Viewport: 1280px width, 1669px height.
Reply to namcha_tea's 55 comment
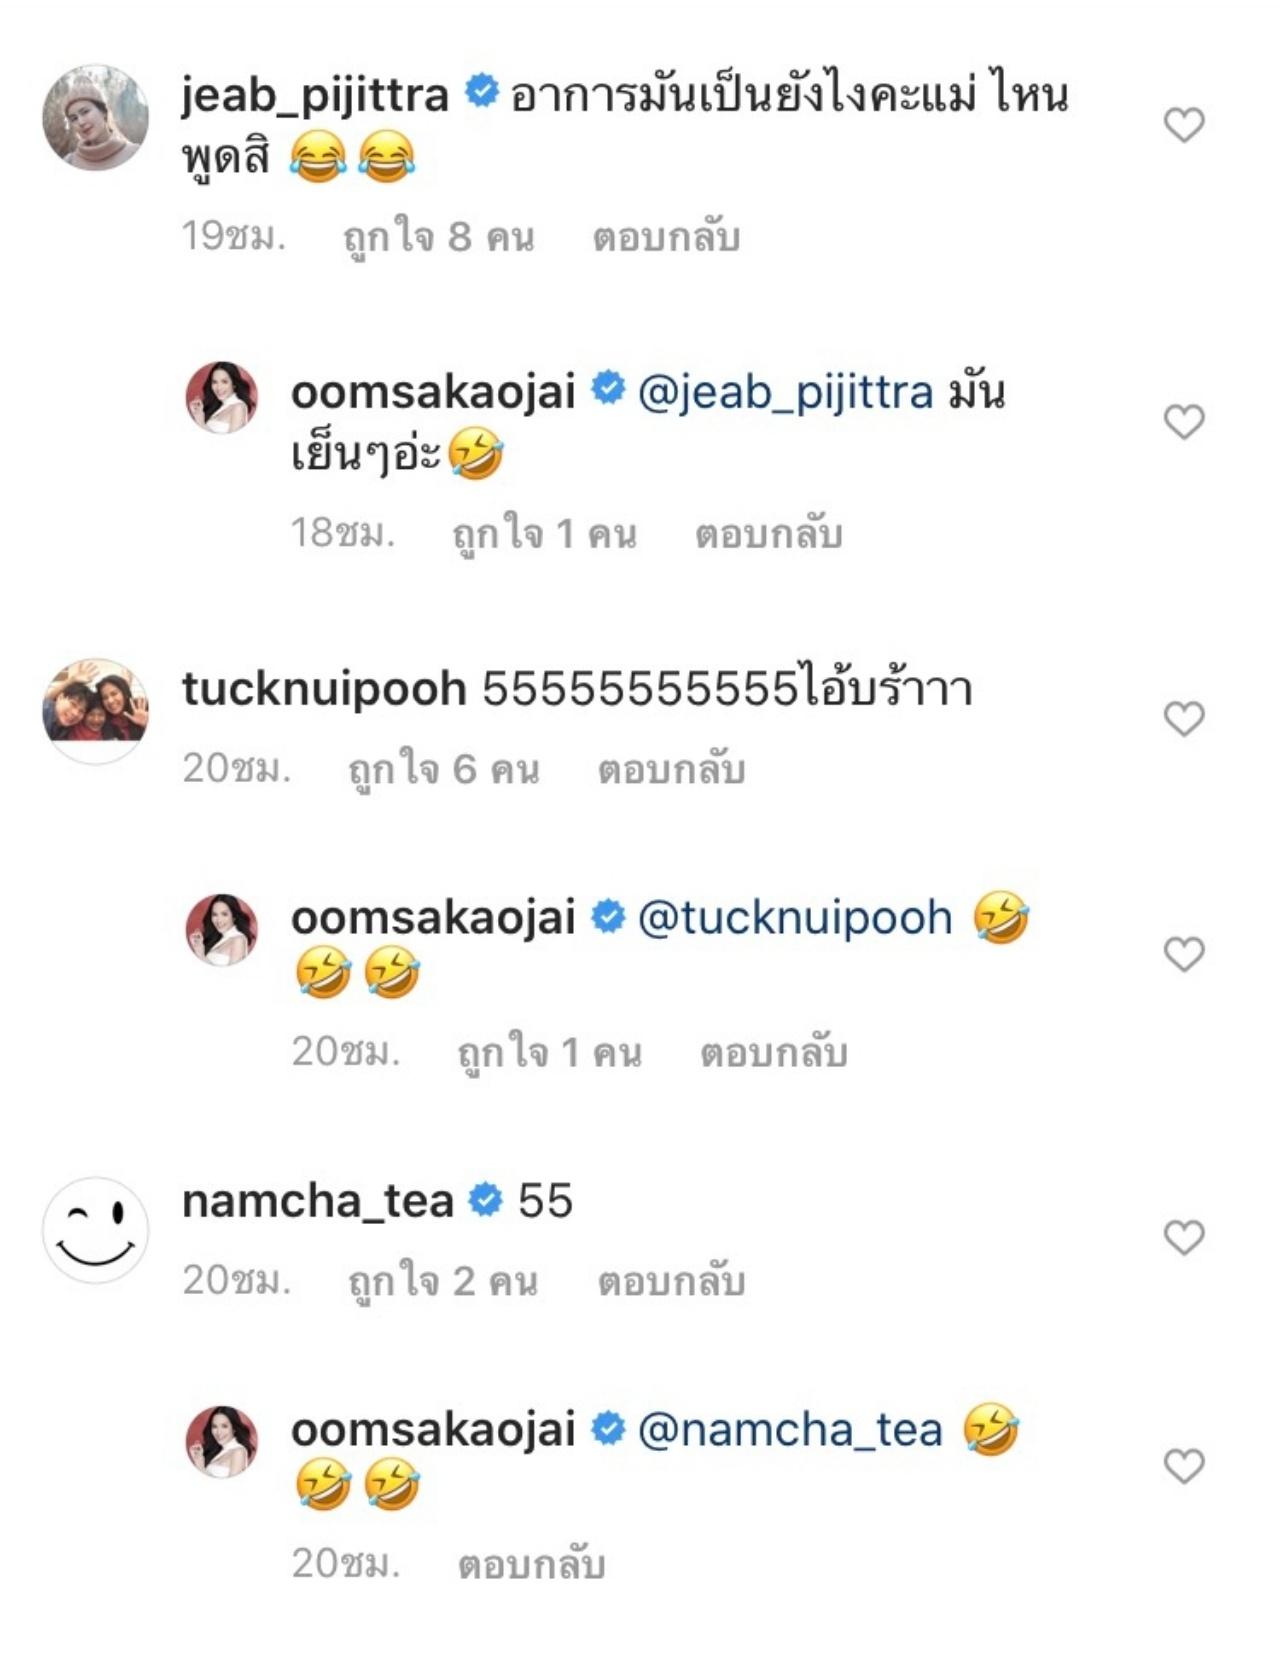point(671,1282)
